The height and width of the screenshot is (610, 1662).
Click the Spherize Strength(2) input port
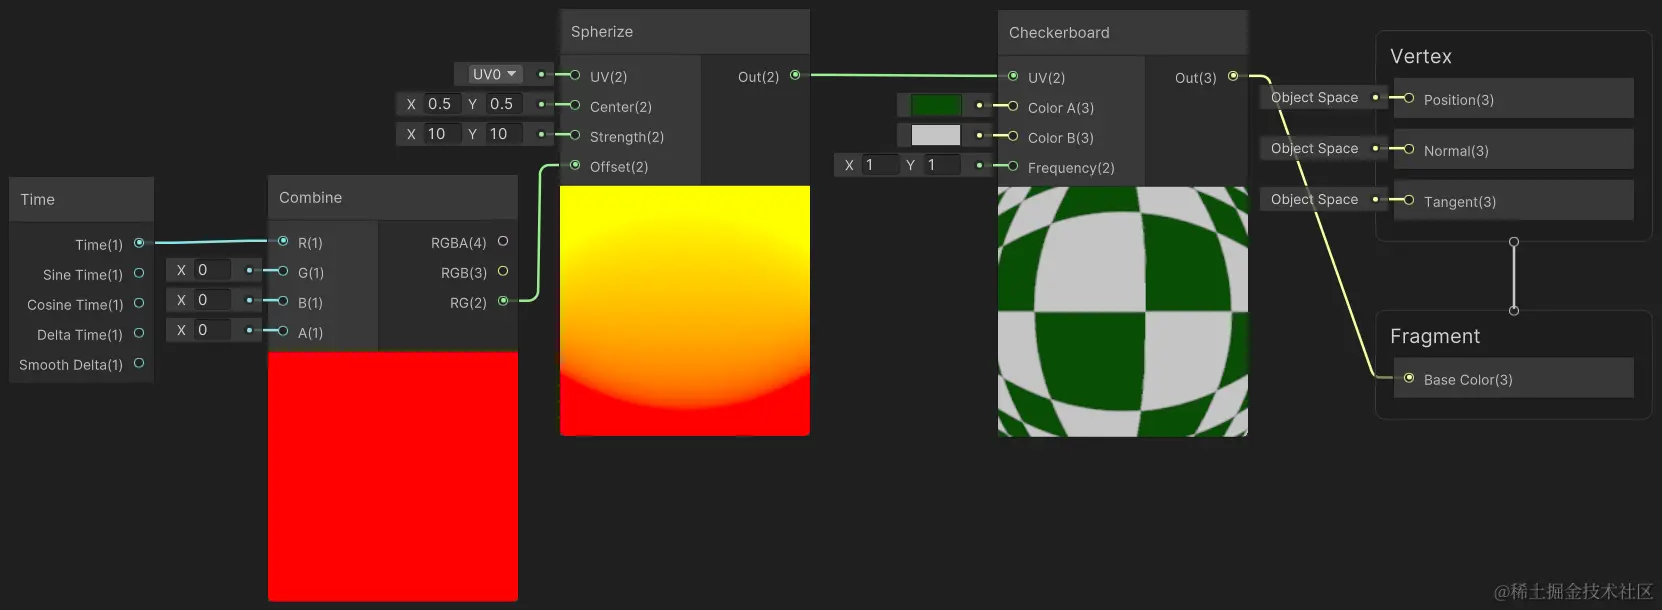[x=575, y=135]
